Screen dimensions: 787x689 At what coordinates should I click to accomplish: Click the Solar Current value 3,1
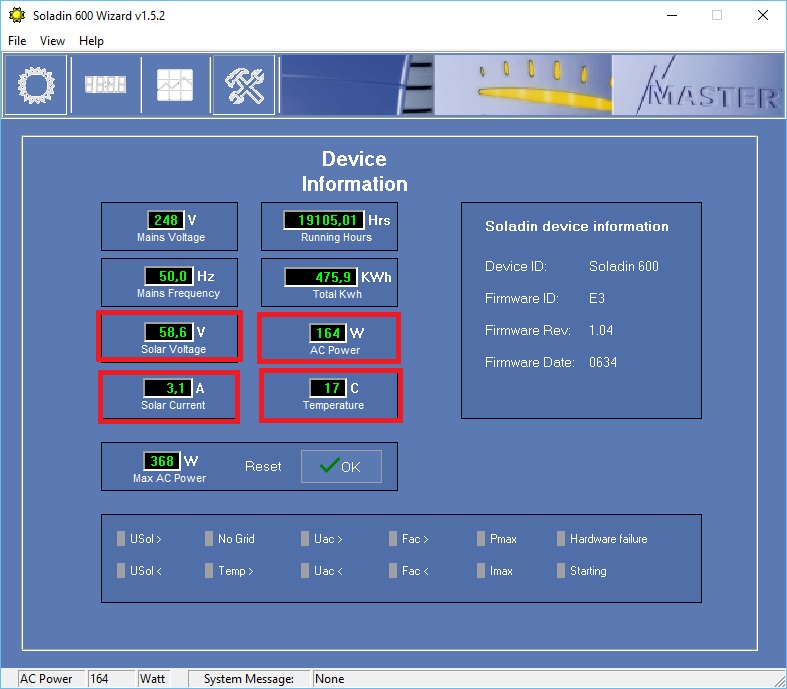tap(168, 388)
